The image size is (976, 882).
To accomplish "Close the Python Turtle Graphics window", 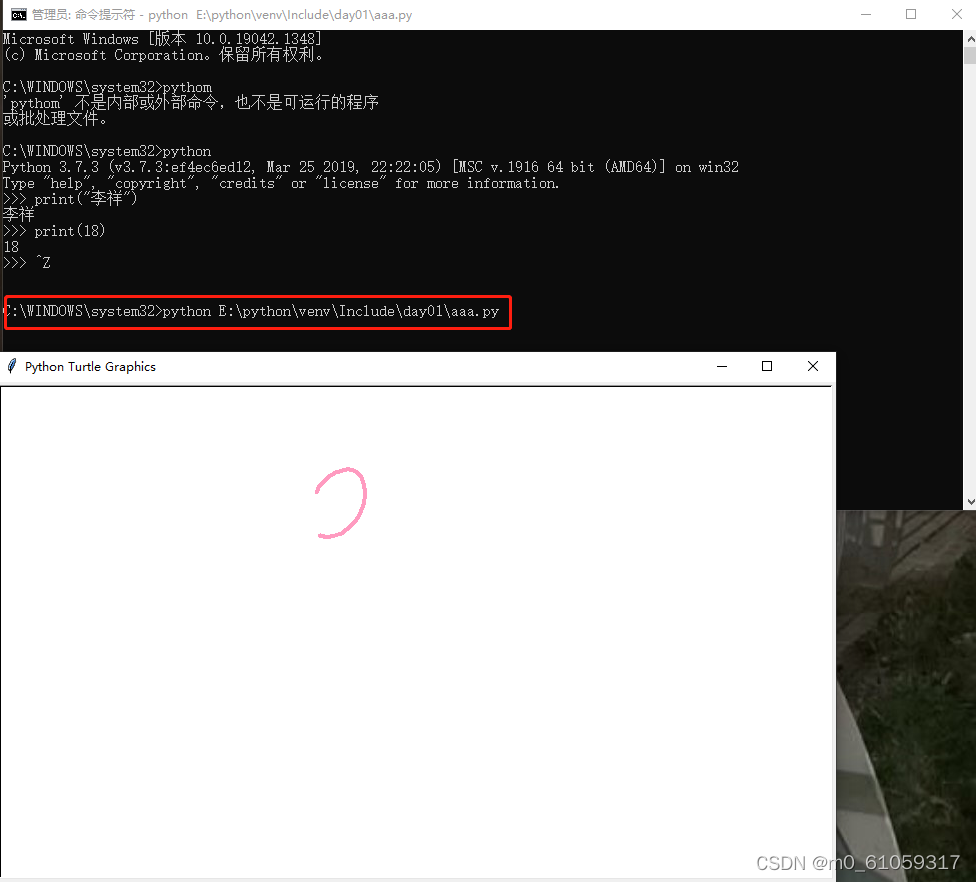I will [812, 366].
